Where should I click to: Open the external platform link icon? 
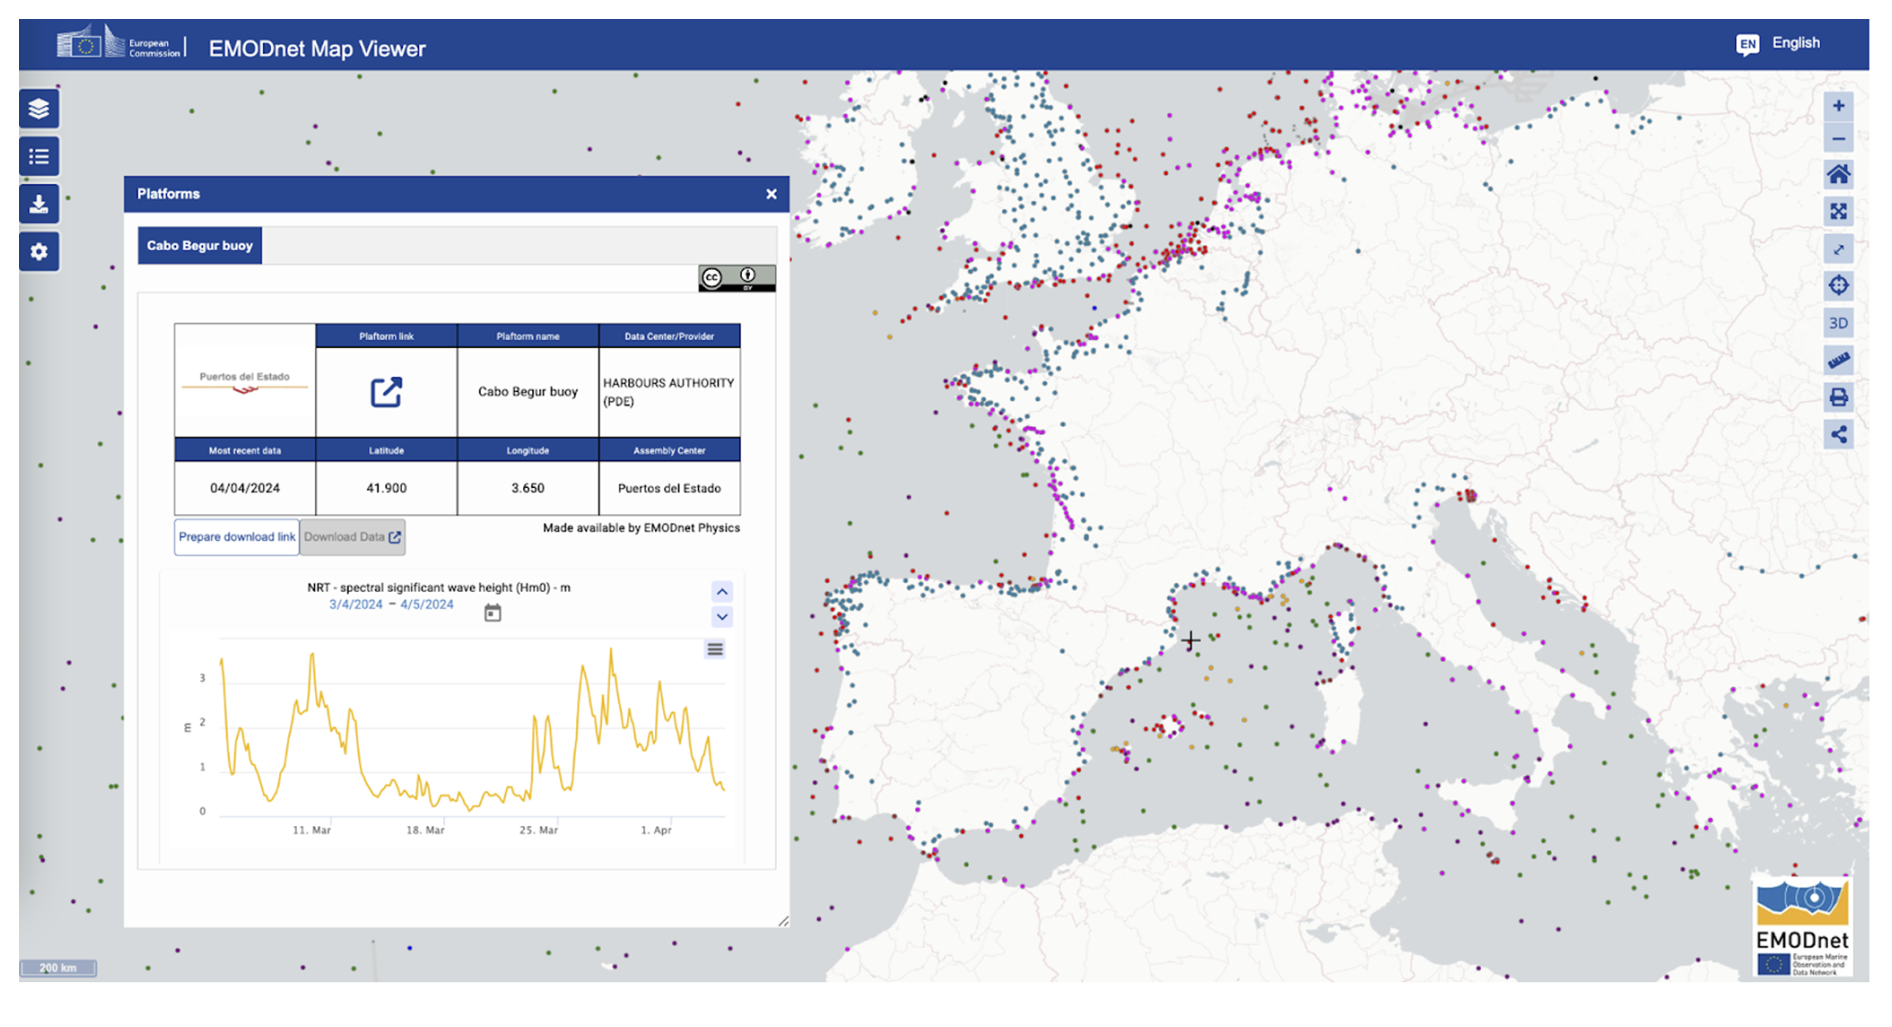point(386,392)
